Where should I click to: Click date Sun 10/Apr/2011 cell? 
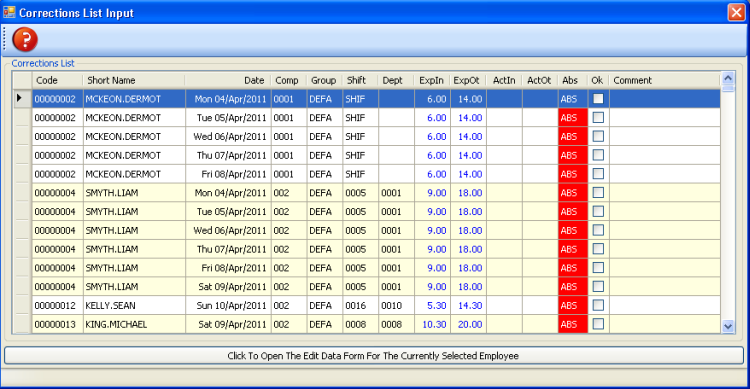pos(228,305)
